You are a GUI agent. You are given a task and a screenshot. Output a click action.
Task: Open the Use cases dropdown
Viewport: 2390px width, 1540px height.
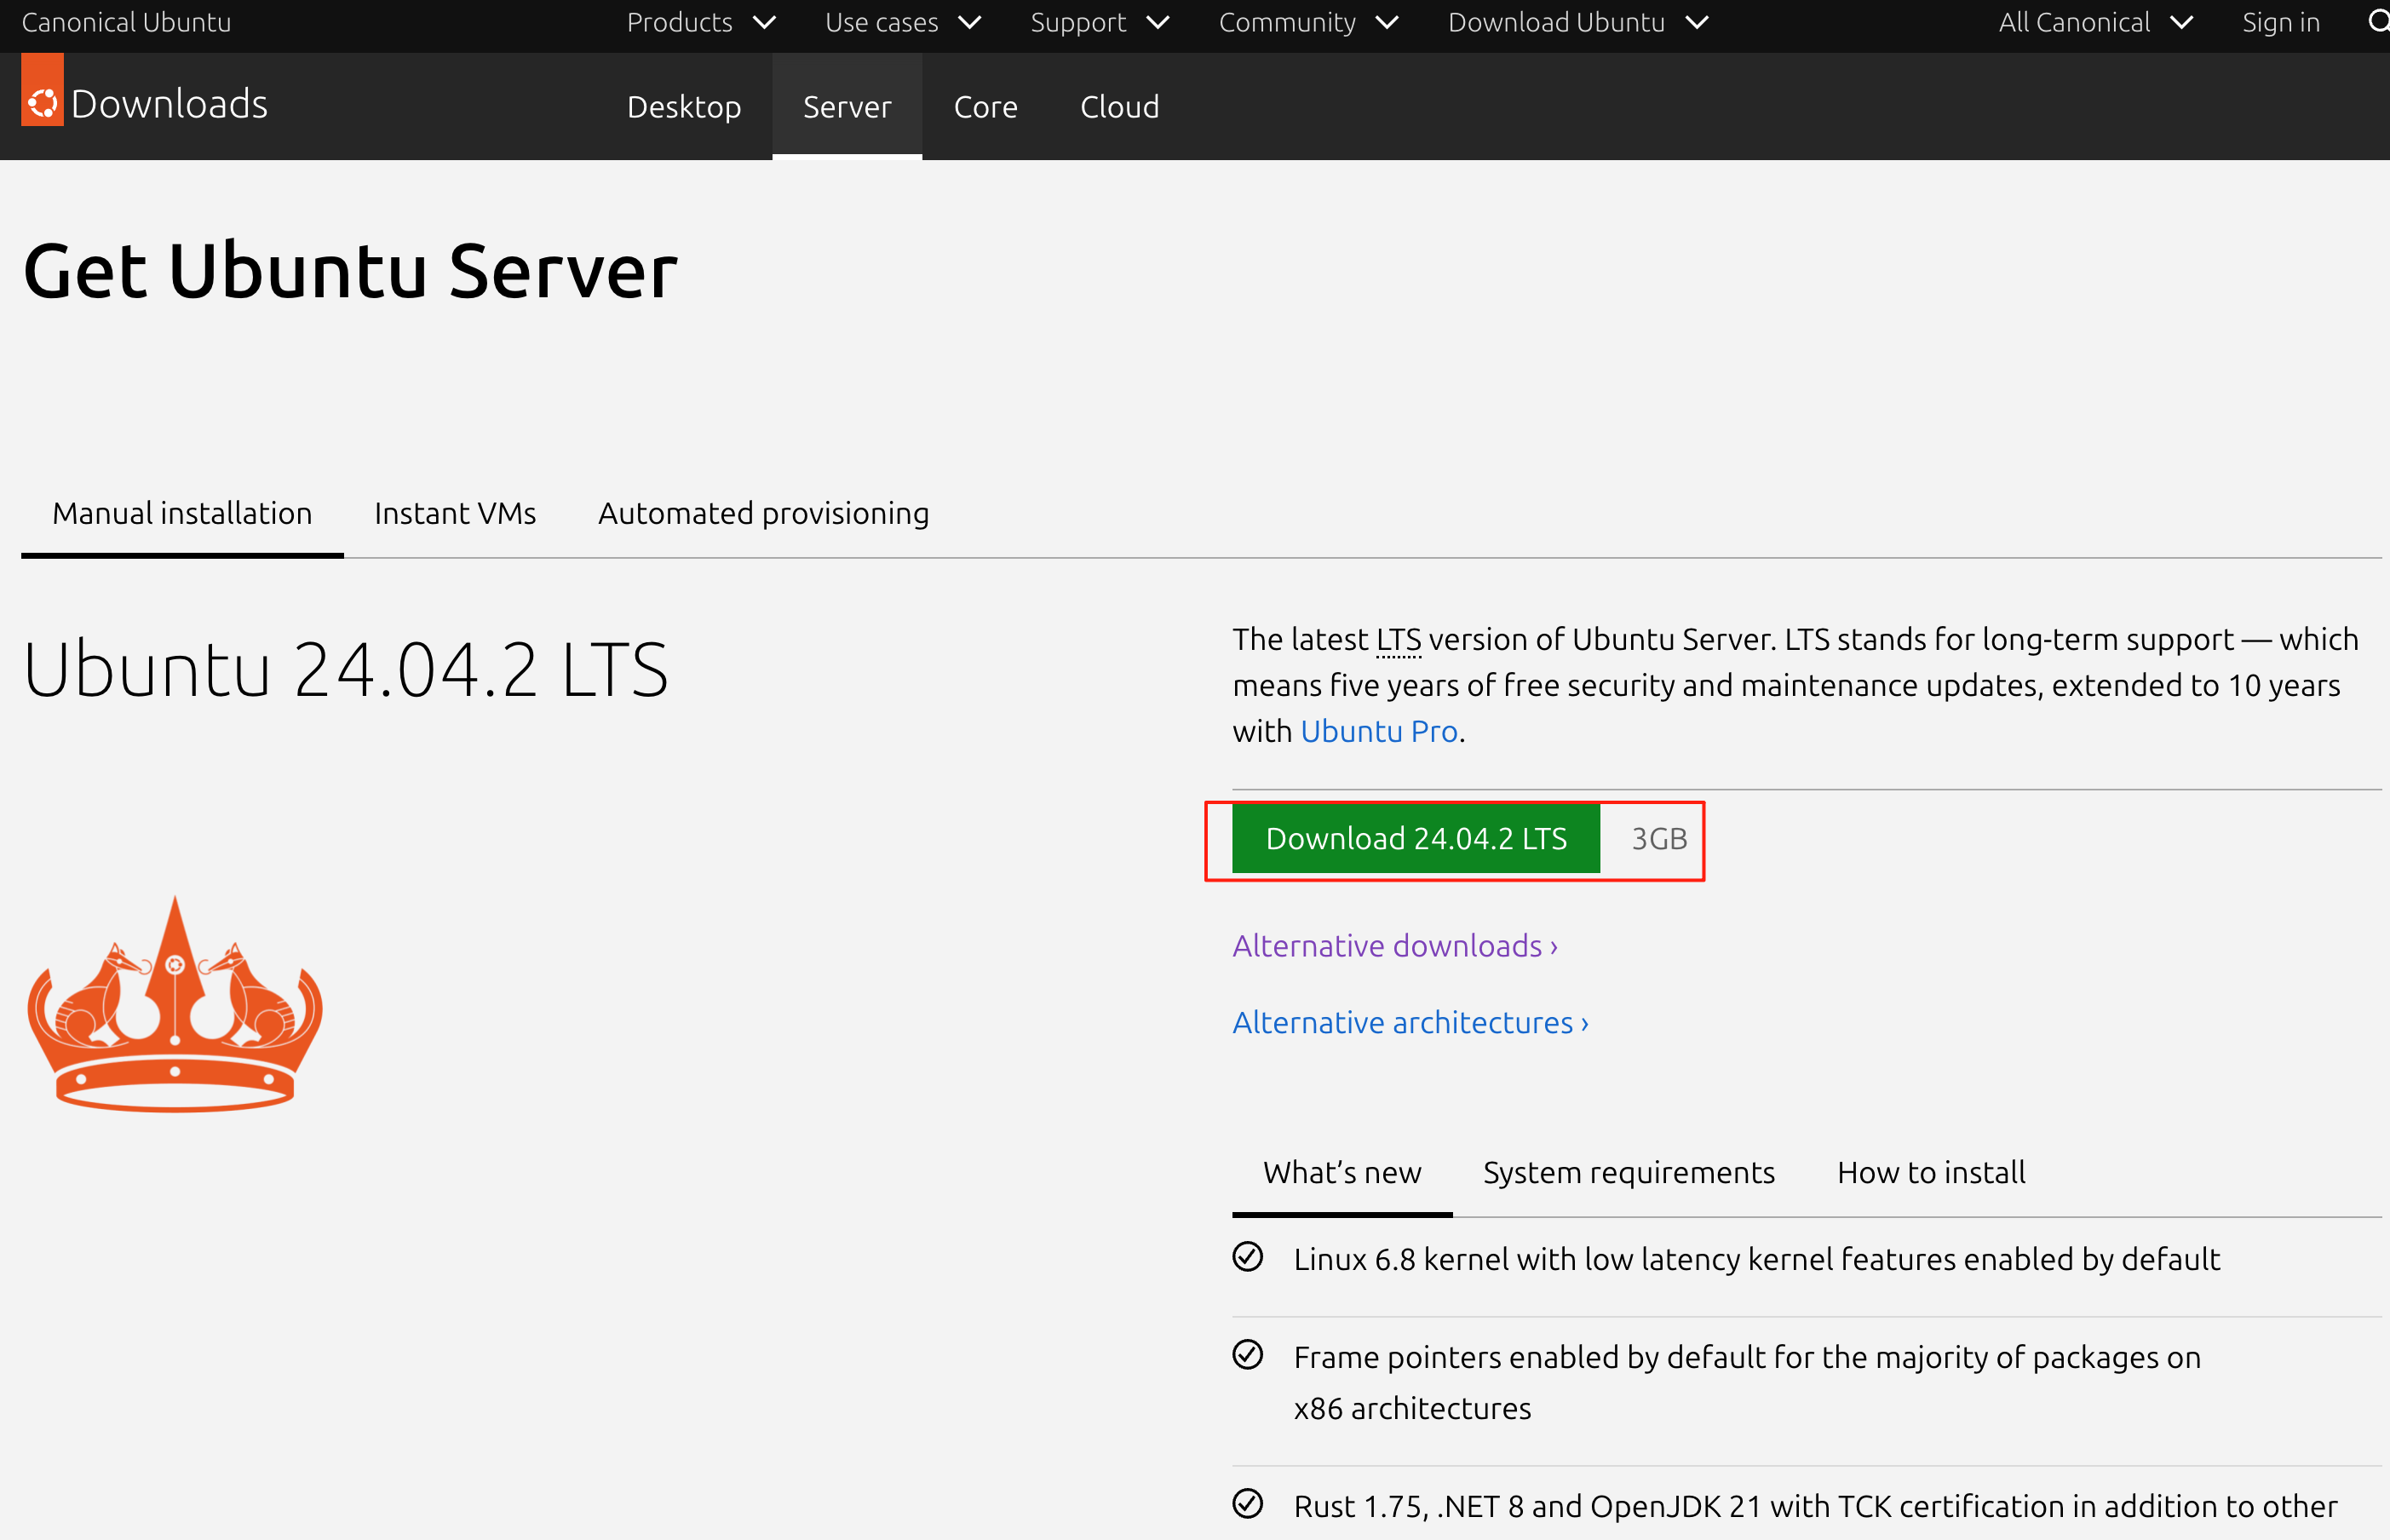[902, 22]
